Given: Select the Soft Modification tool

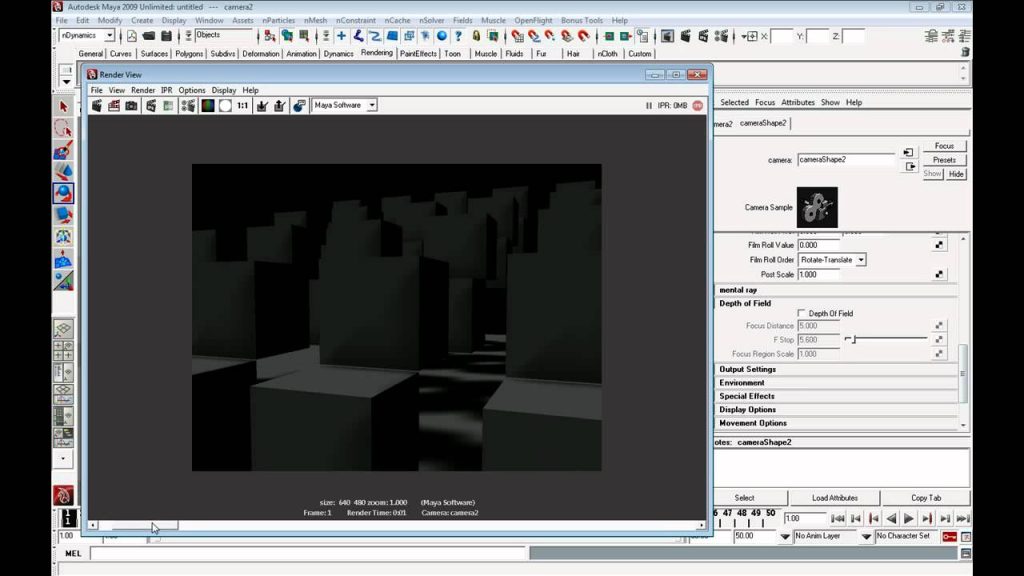Looking at the screenshot, I should (63, 259).
